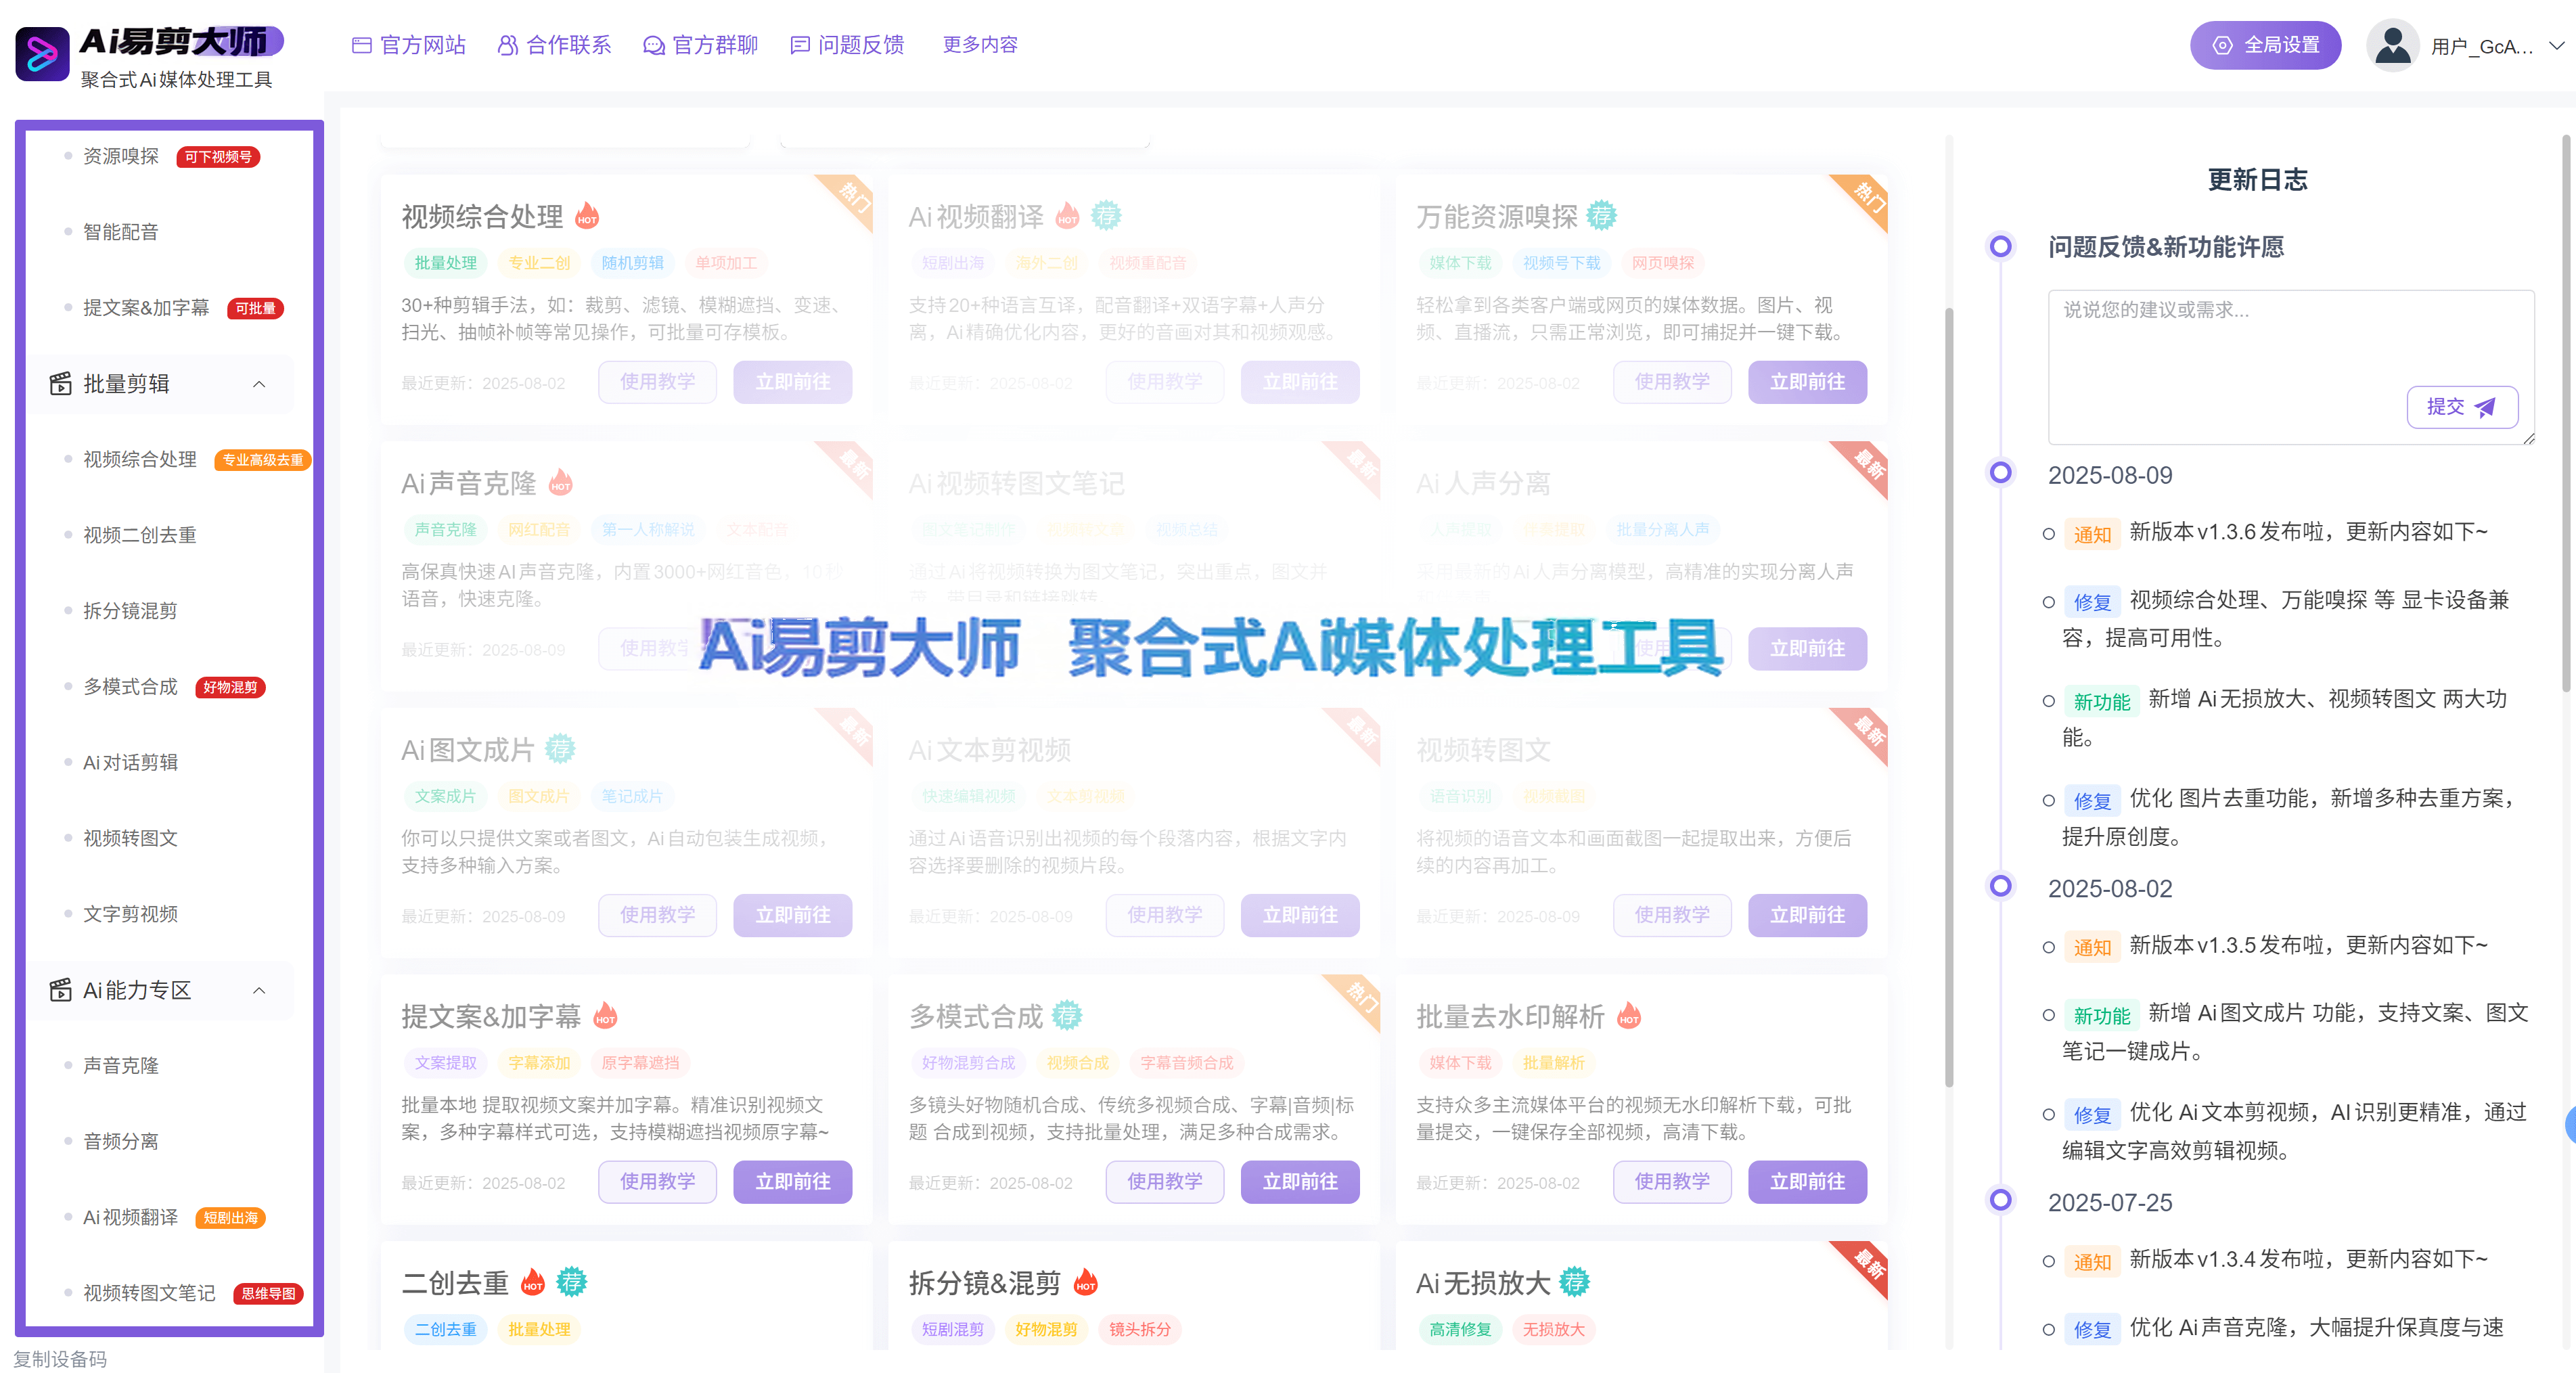Open the user account dropdown arrow
This screenshot has height=1373, width=2576.
(x=2556, y=46)
